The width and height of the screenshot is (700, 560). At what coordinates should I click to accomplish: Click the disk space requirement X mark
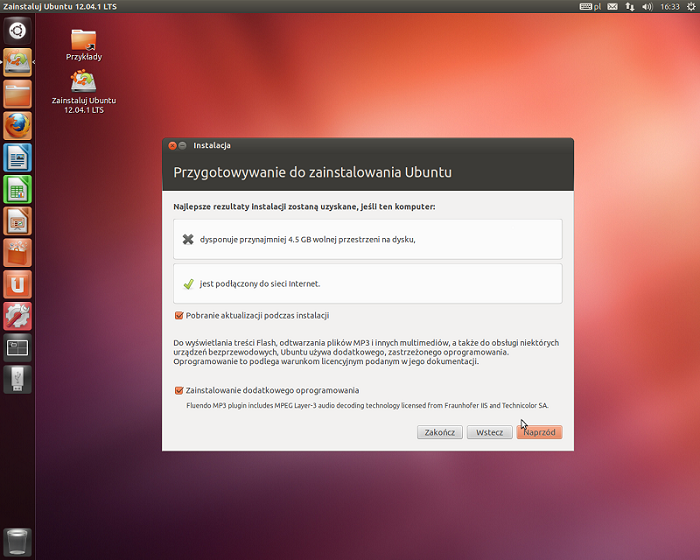click(188, 239)
